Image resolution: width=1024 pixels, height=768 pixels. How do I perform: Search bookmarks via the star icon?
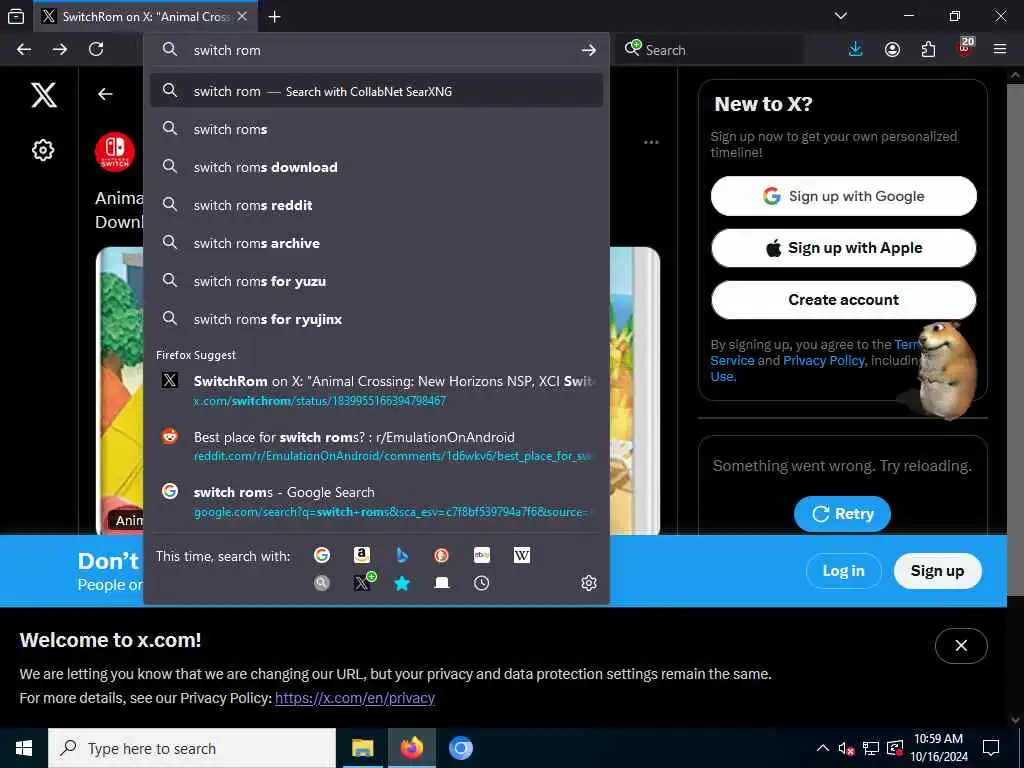(402, 583)
